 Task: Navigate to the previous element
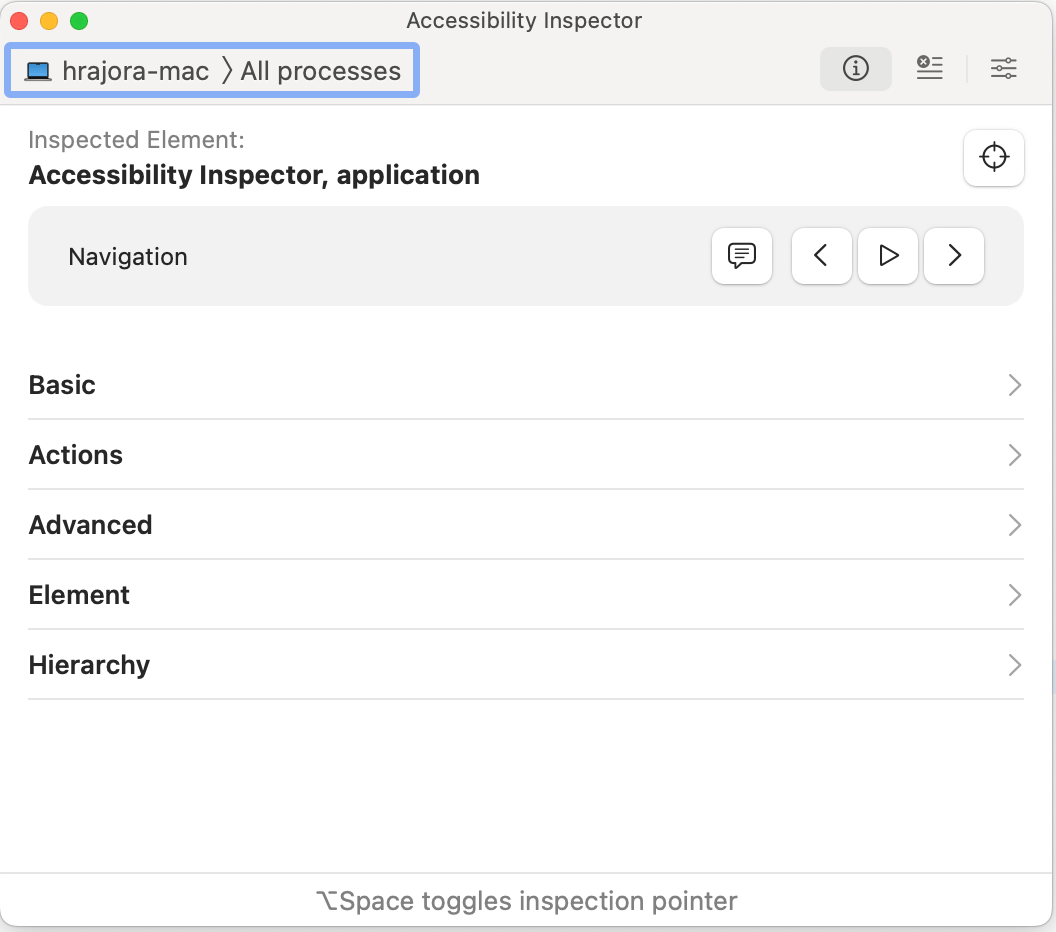click(x=821, y=256)
